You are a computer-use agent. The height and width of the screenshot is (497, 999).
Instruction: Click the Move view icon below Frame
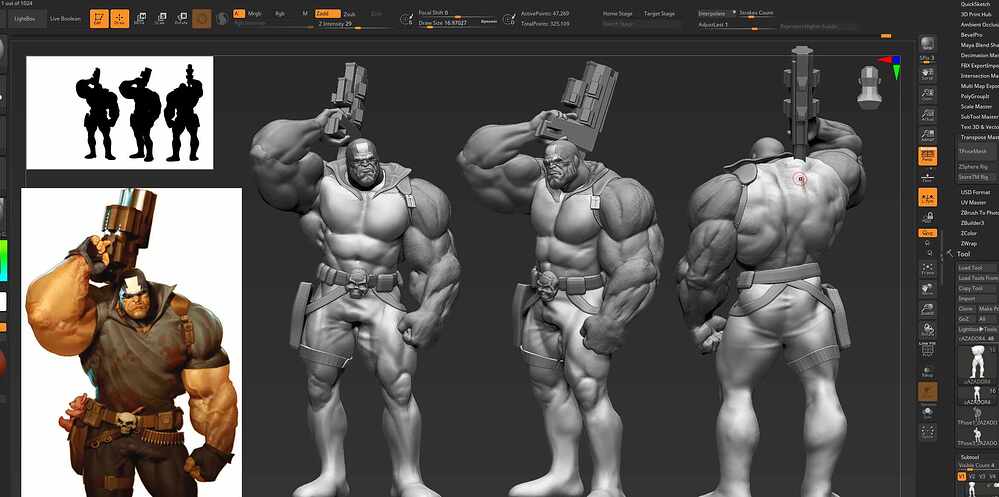coord(928,290)
